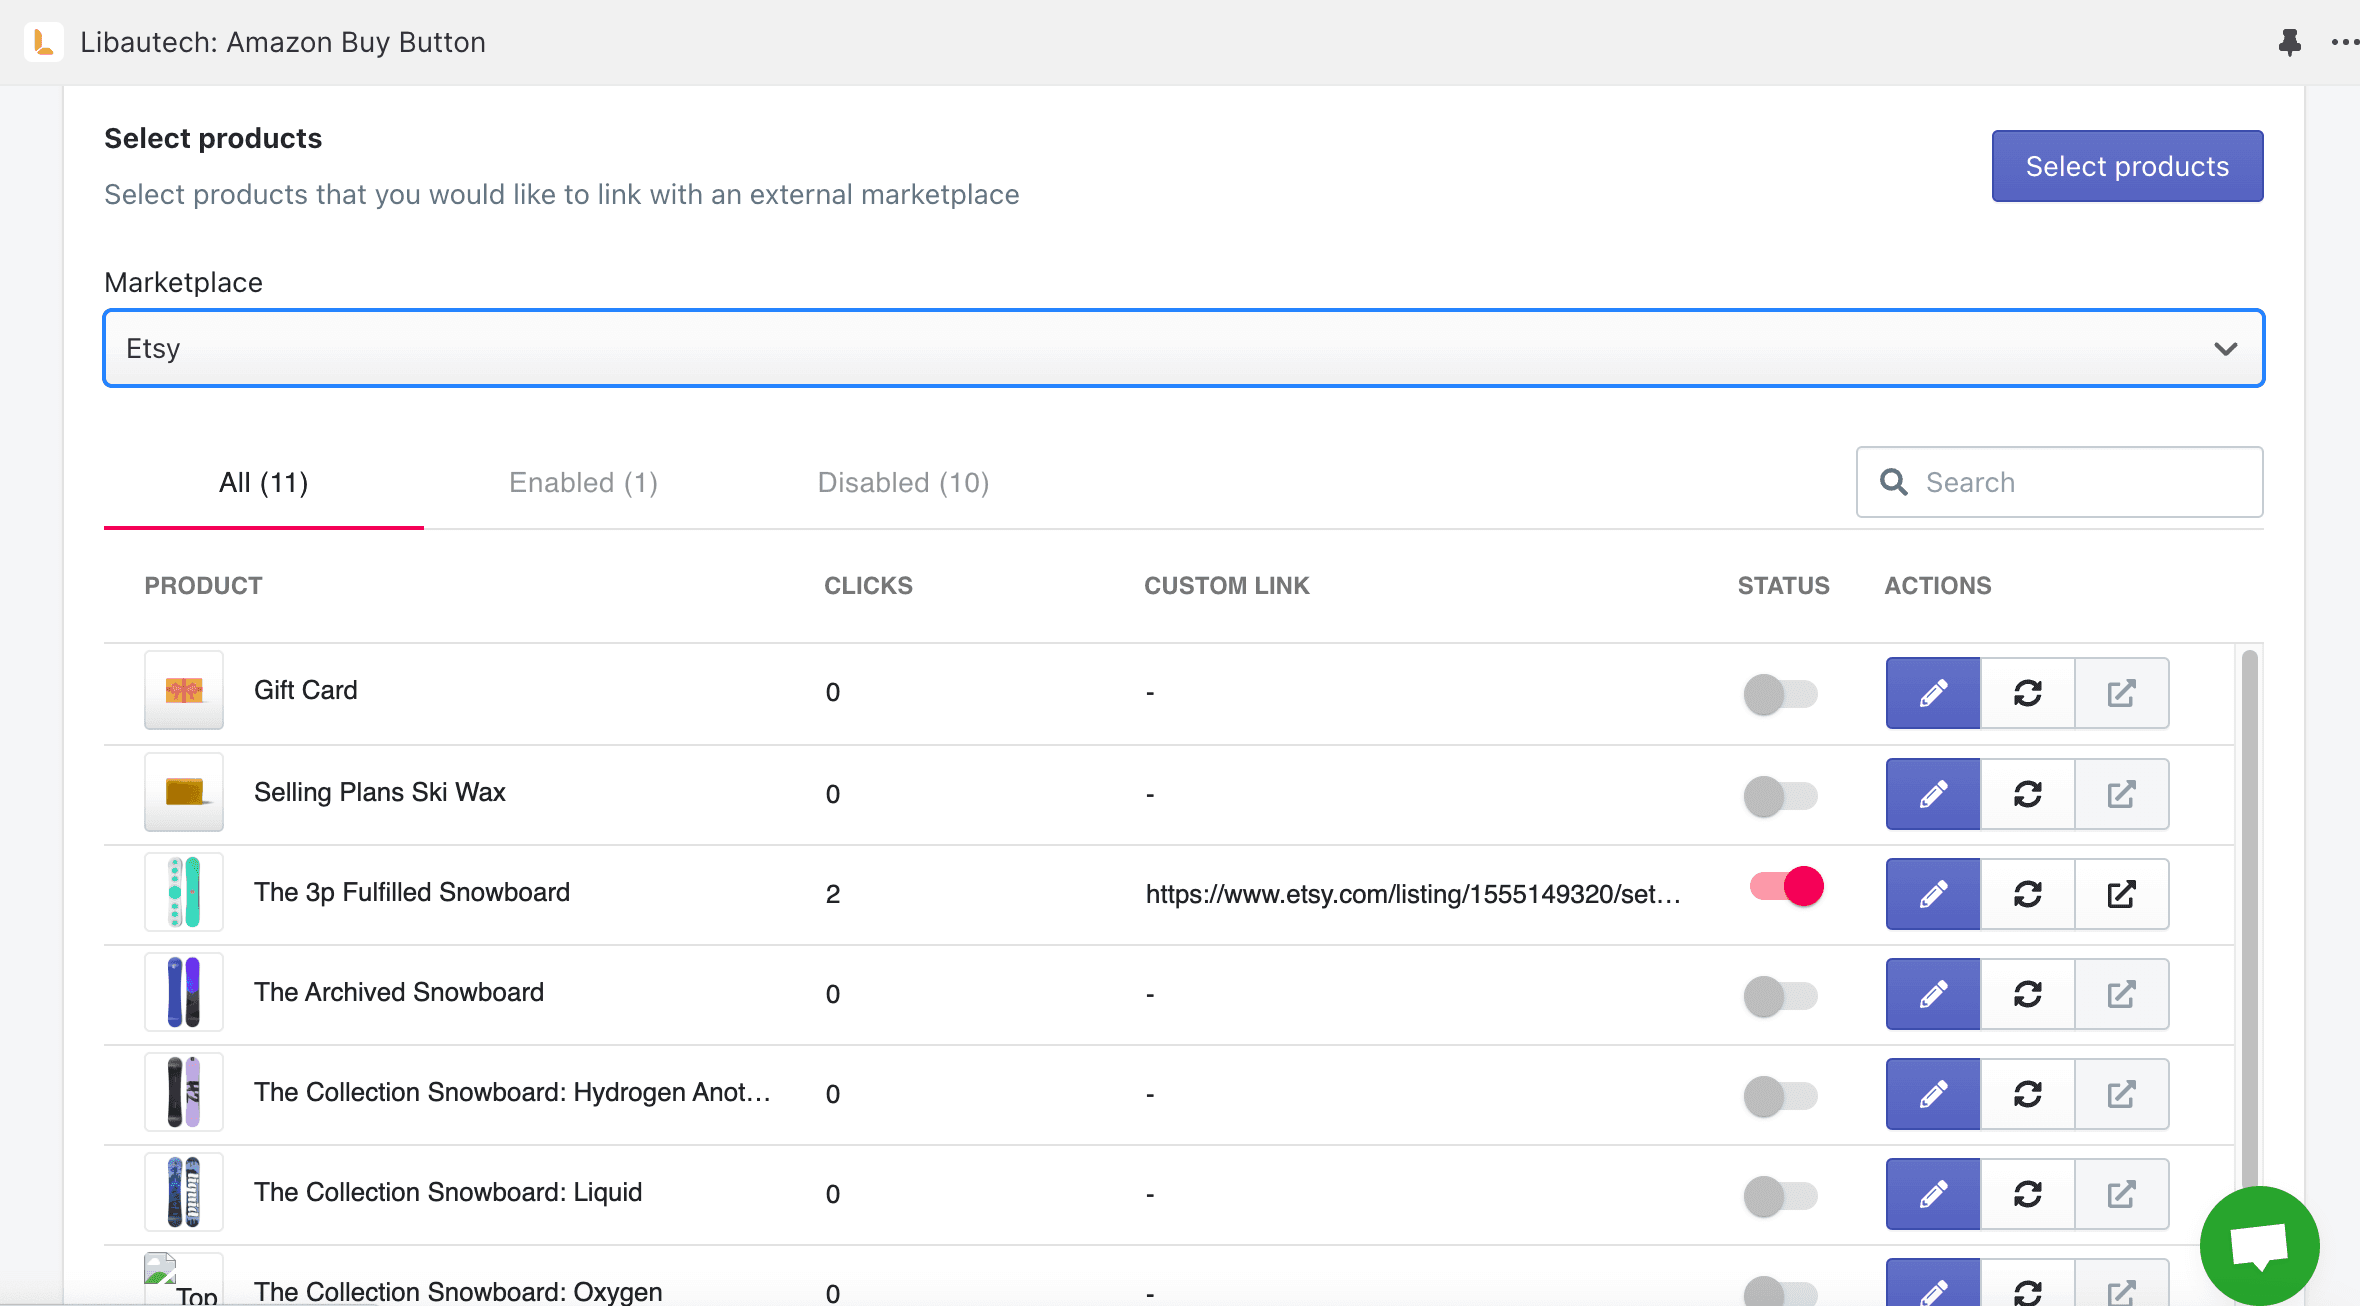Click The 3p Fulfilled Snowboard name

point(412,892)
